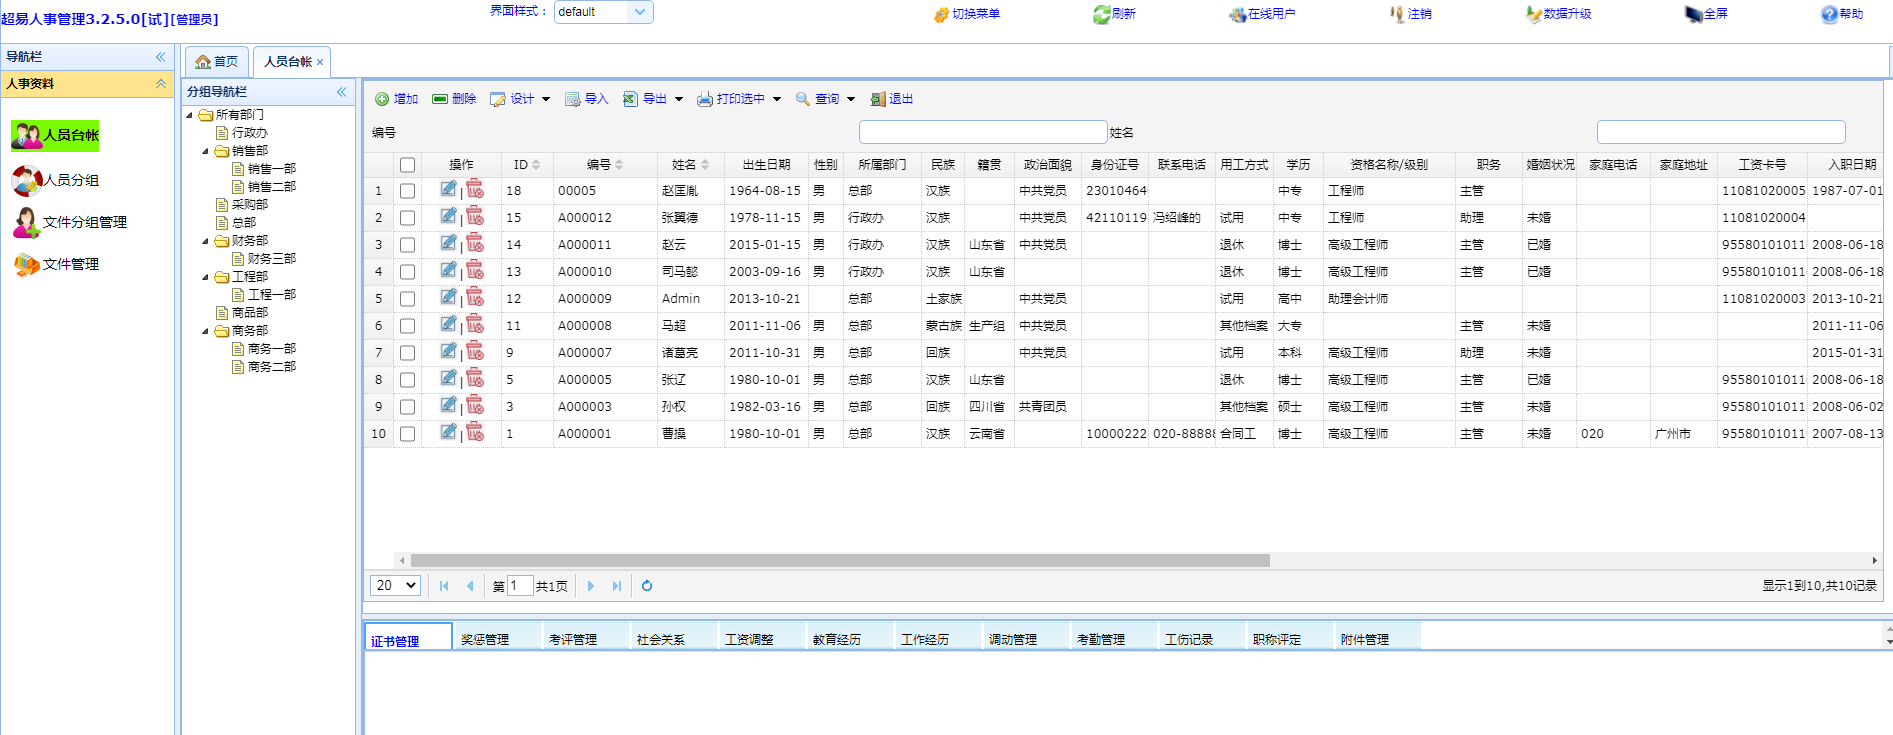
Task: Collapse the 财务部 tree node
Action: (206, 241)
